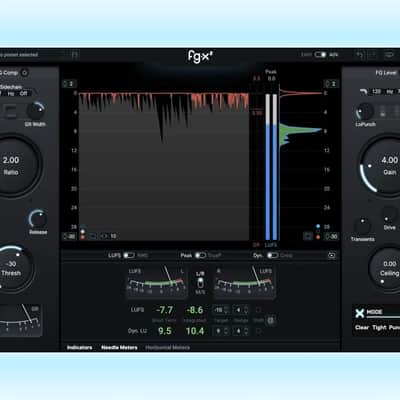400x400 pixels.
Task: Click the Dyn. LU range stepper showing 4
Action: (241, 331)
